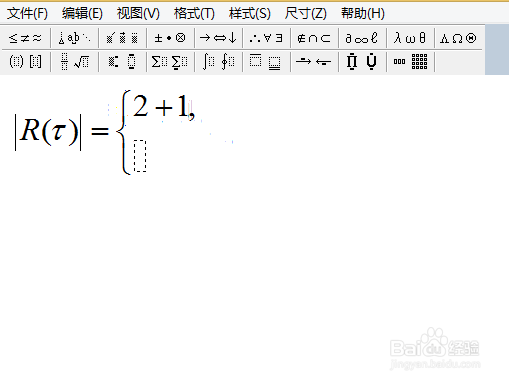
Task: Open spaces and ellipses palette
Action: [x=75, y=38]
